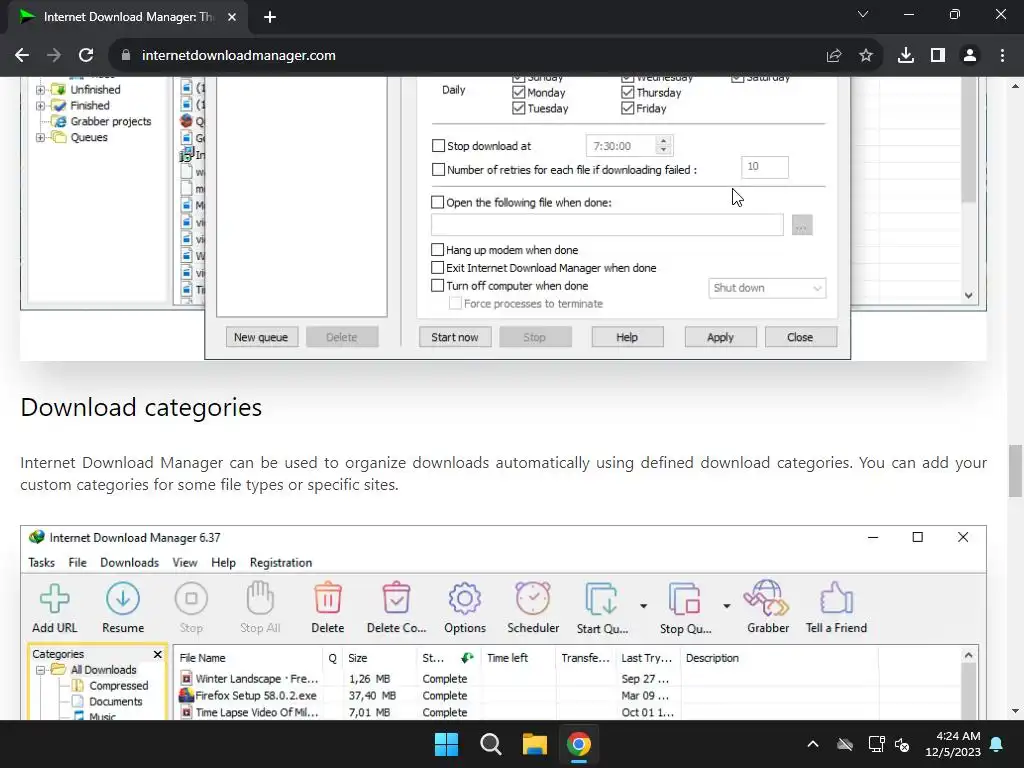Open Chrome three-dot menu

click(x=1002, y=56)
